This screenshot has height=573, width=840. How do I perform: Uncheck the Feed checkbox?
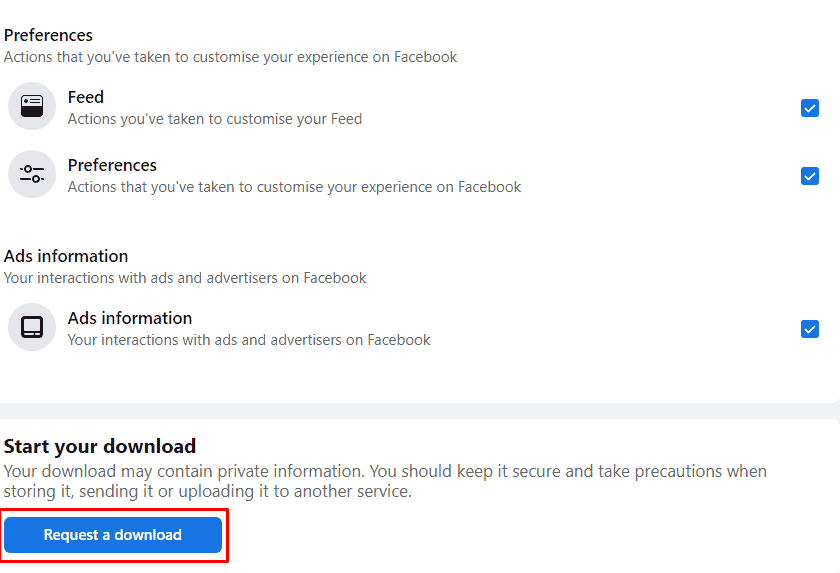[x=809, y=108]
